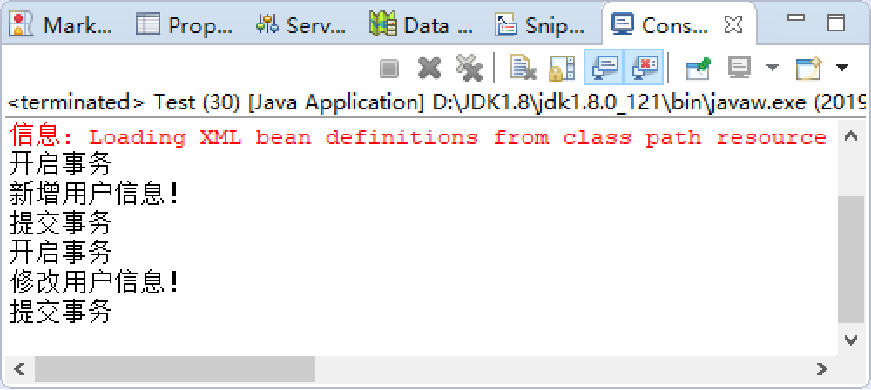The height and width of the screenshot is (390, 871).
Task: Open the Snippets tab
Action: 540,25
